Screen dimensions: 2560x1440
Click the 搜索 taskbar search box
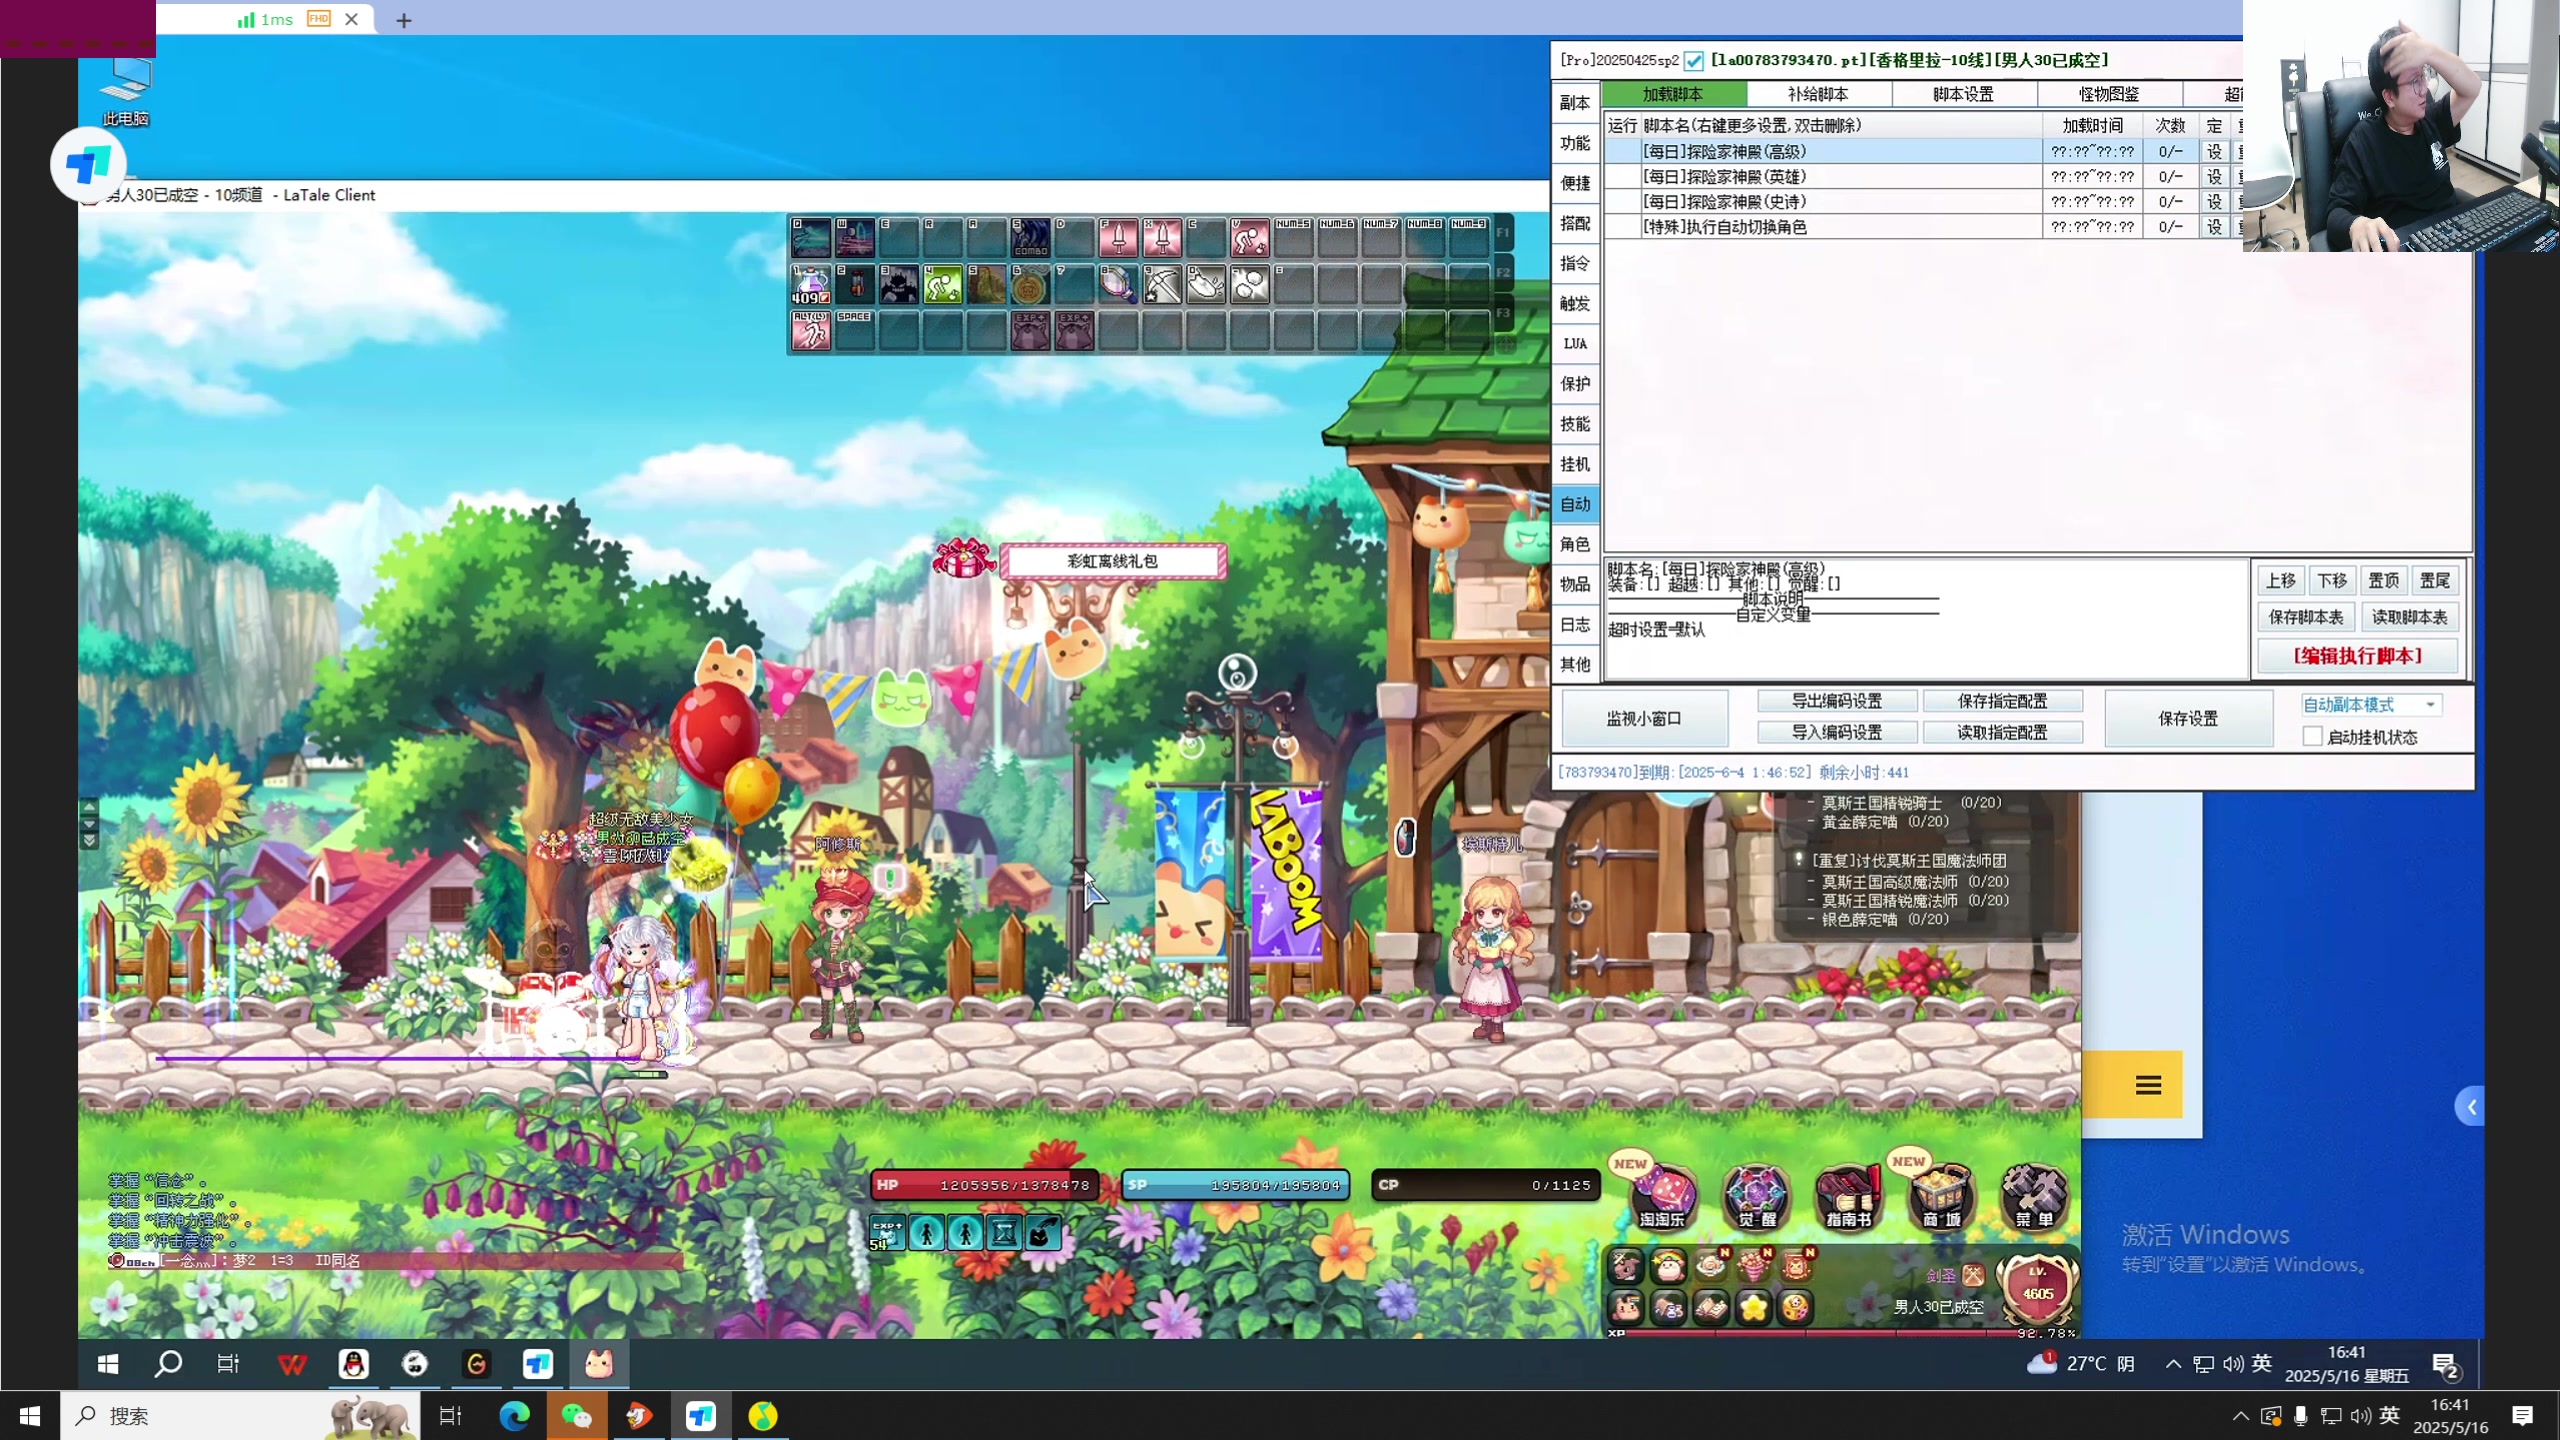click(240, 1416)
